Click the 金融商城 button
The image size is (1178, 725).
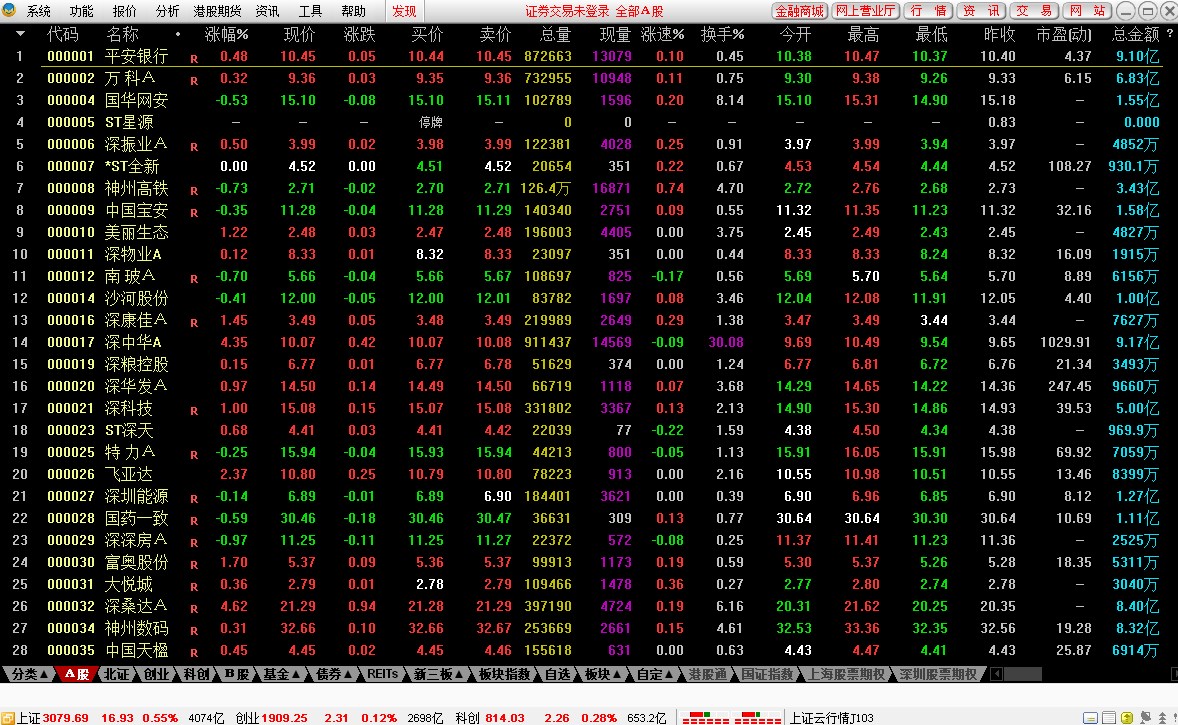(800, 11)
